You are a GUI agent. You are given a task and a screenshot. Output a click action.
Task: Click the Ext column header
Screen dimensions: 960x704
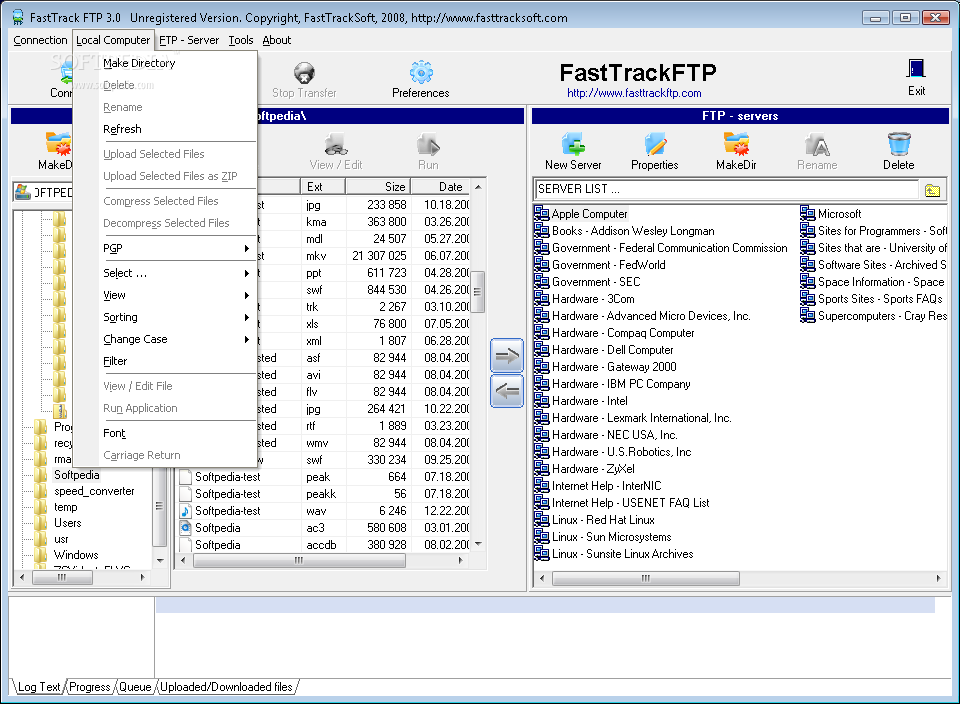[x=323, y=187]
